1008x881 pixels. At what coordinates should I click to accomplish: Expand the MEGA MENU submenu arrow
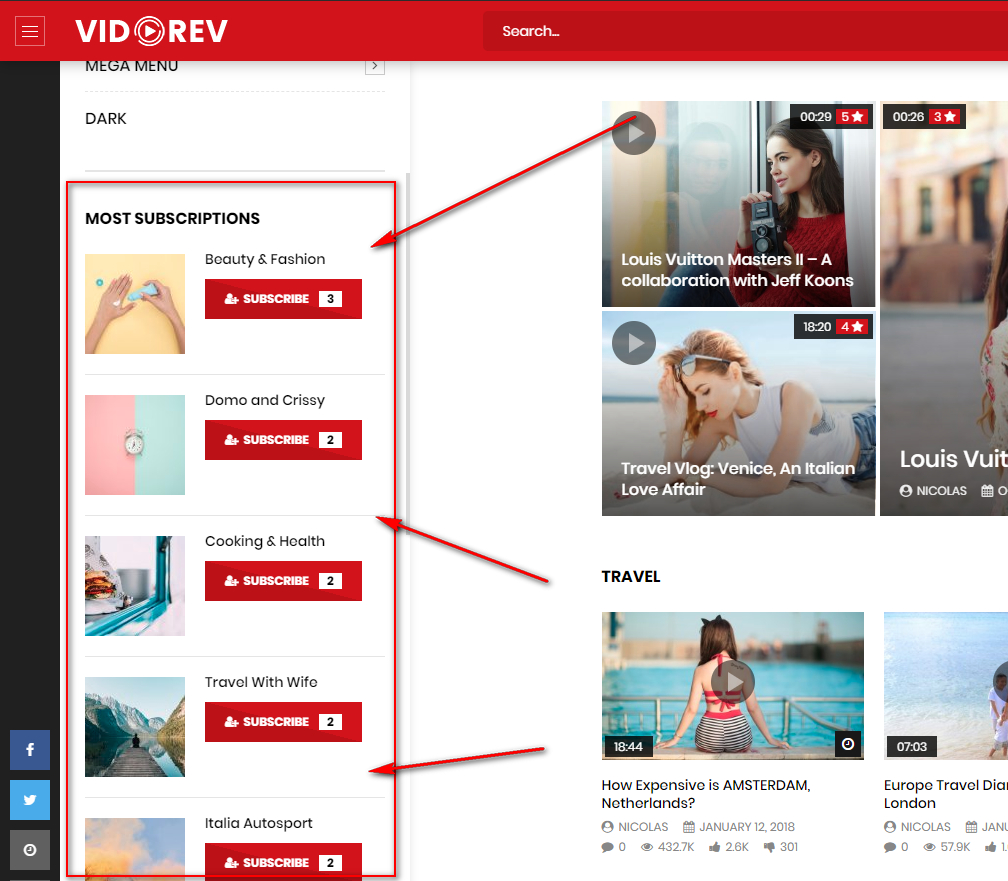click(374, 66)
